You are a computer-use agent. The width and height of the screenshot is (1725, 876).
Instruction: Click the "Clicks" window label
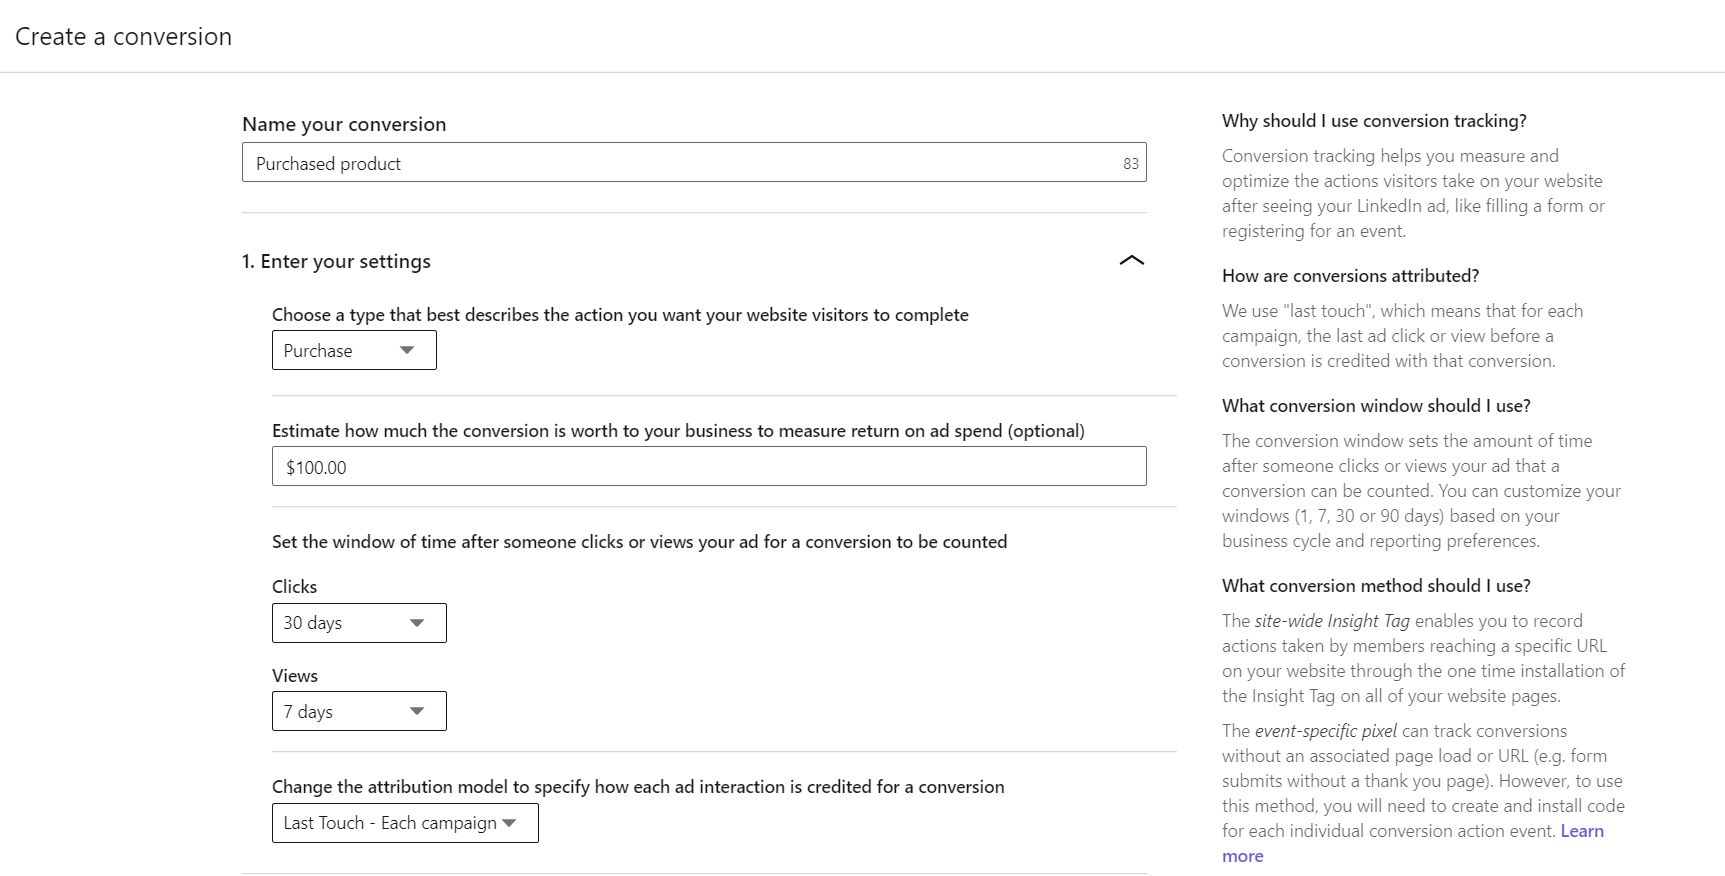pyautogui.click(x=294, y=587)
